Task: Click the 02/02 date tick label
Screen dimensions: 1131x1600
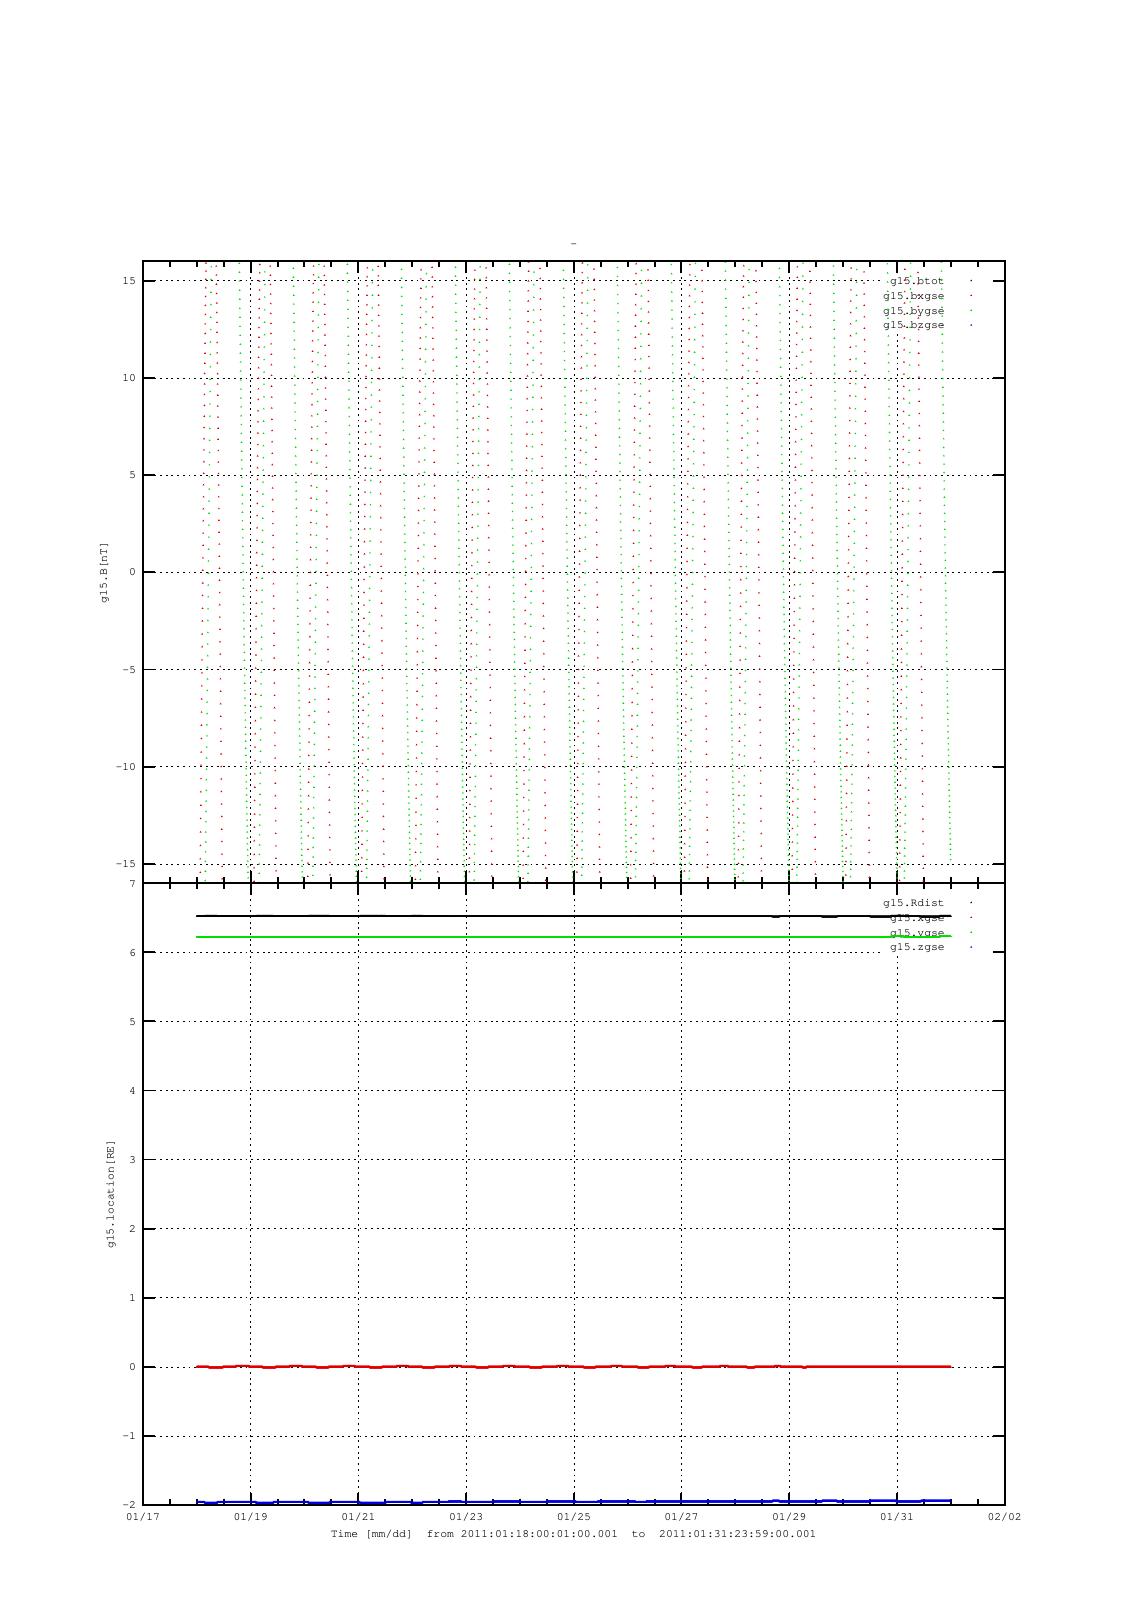Action: tap(1005, 1517)
